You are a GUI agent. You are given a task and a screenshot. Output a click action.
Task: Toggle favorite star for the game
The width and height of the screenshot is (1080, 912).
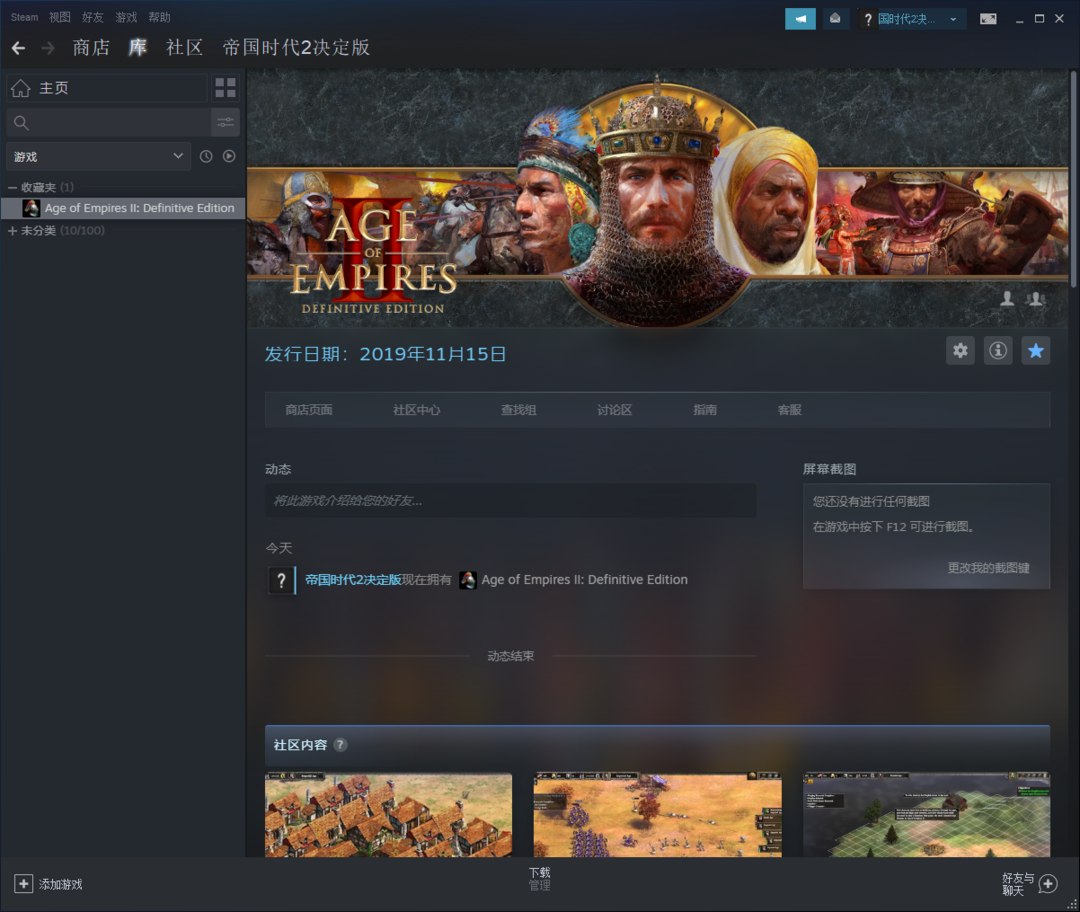click(x=1035, y=351)
